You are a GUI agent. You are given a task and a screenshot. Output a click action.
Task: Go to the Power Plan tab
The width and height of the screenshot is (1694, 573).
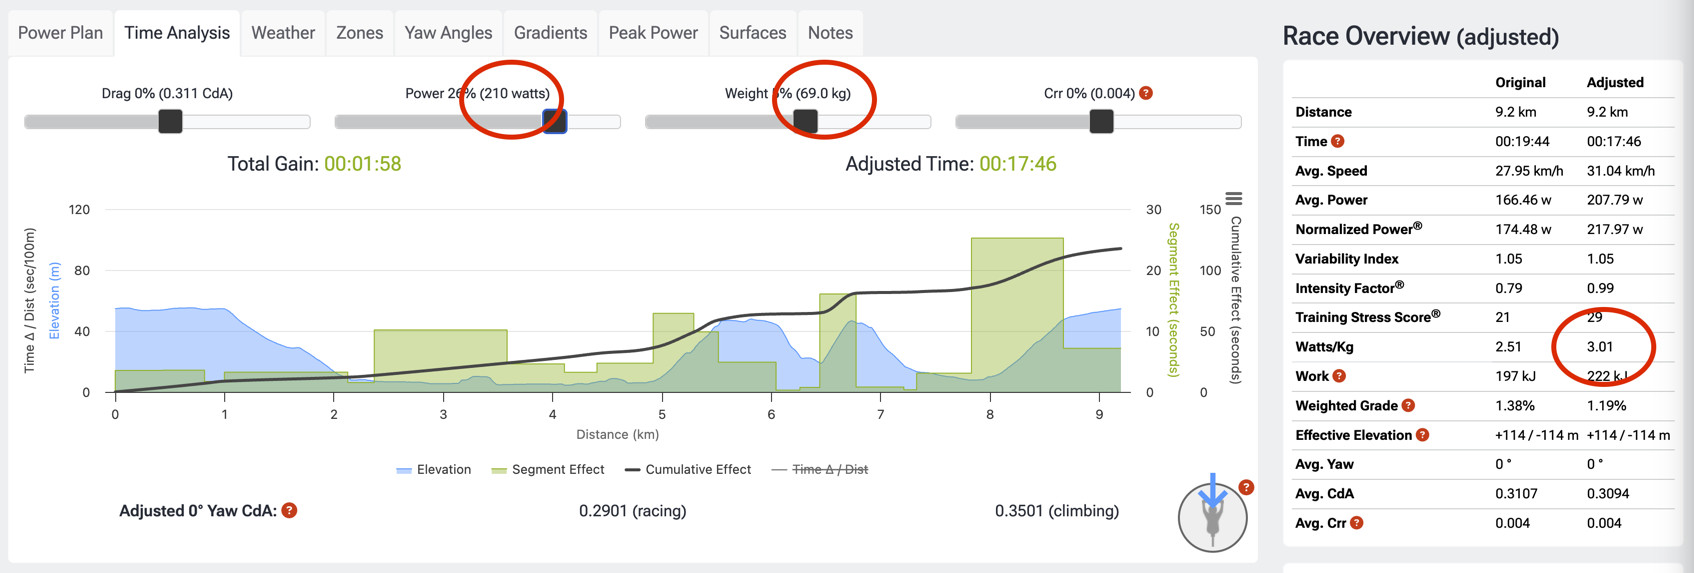[x=60, y=33]
